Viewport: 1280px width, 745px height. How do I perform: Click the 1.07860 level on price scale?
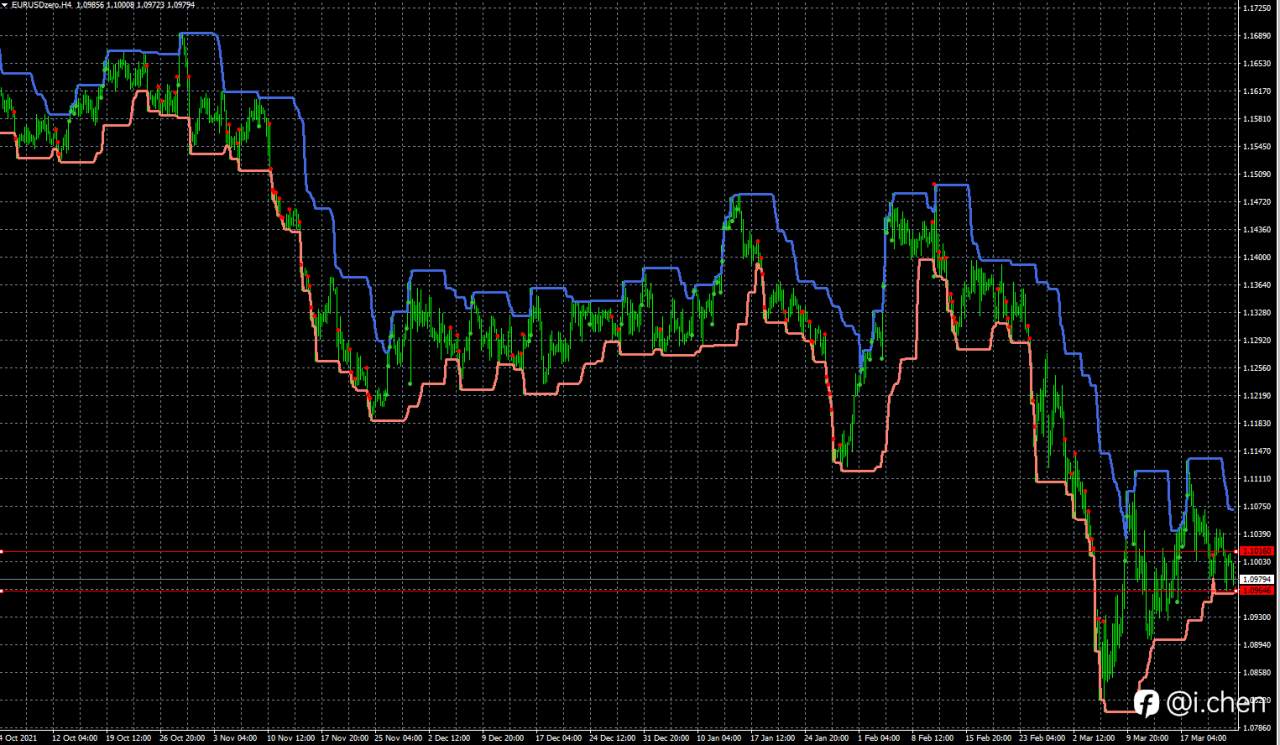(x=1256, y=728)
